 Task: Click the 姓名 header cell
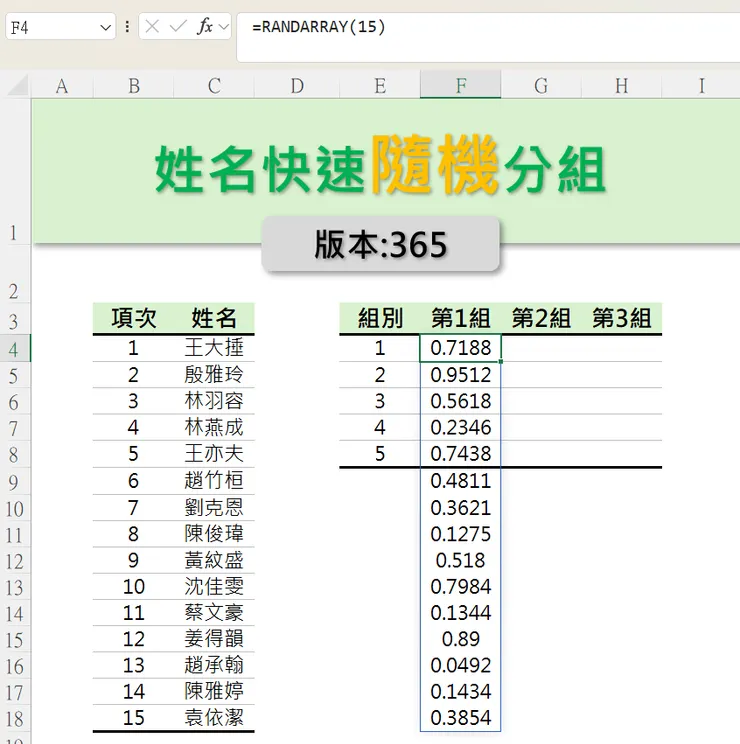[x=214, y=318]
